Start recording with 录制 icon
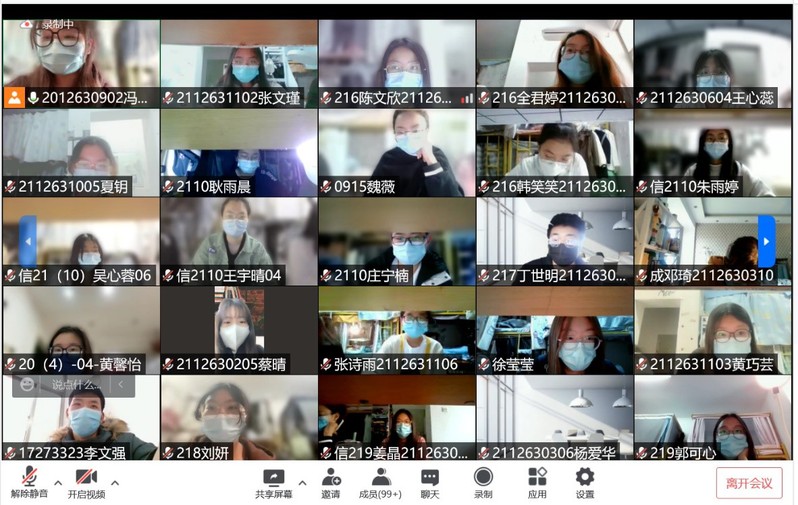This screenshot has width=798, height=505. (x=483, y=482)
